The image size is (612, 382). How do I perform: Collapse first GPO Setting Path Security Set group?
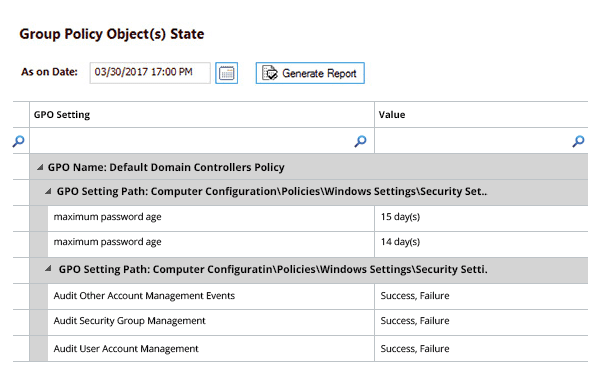click(x=48, y=191)
